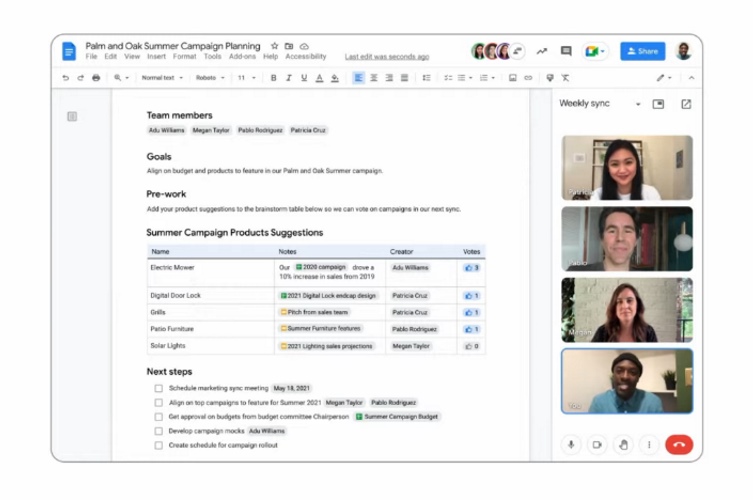Center align the text
Image resolution: width=753 pixels, height=500 pixels.
374,78
